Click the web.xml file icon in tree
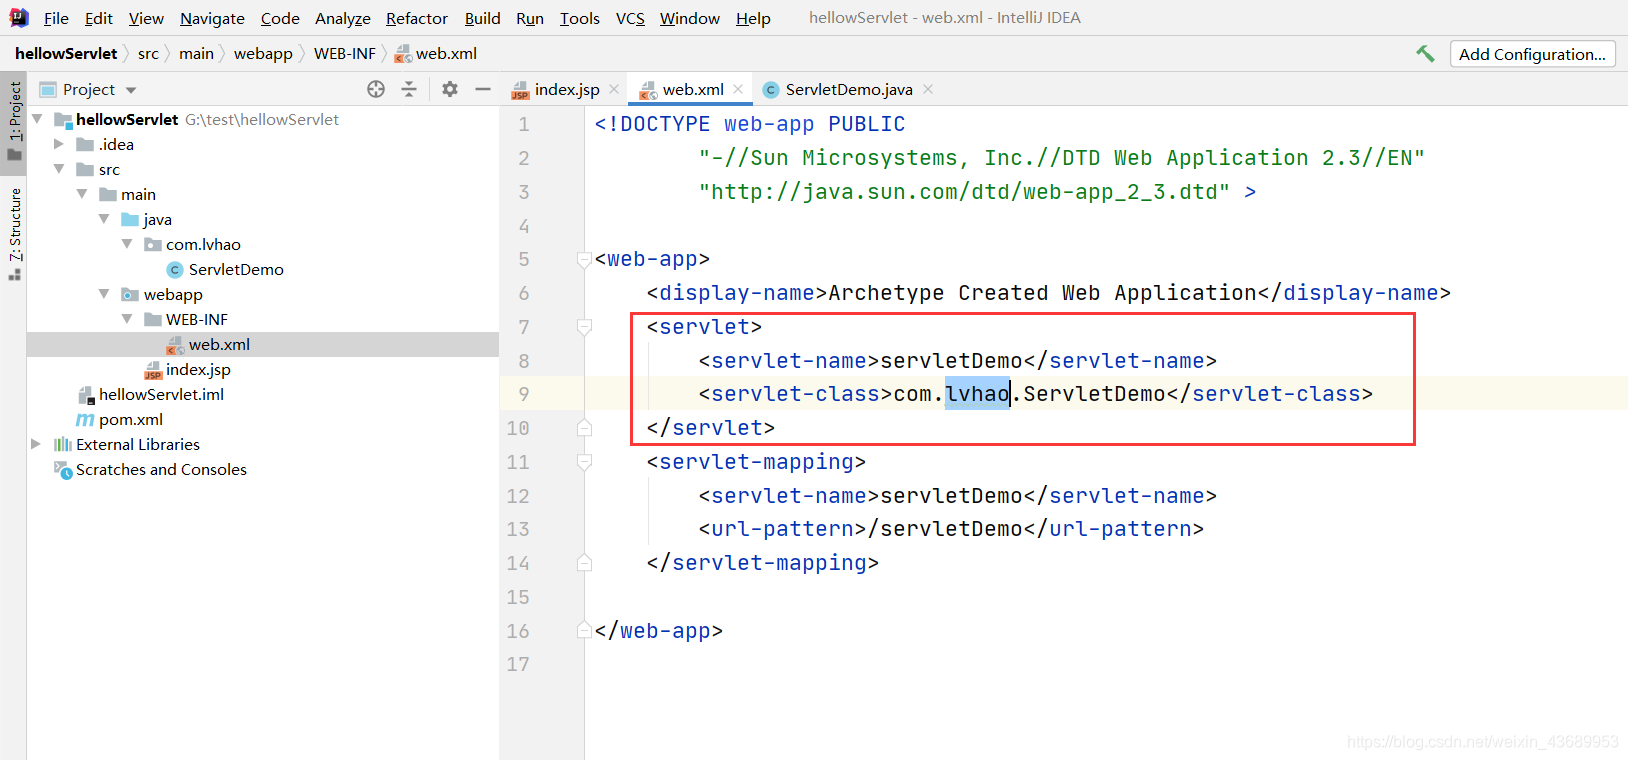Screen dimensions: 1628x760 pyautogui.click(x=175, y=345)
